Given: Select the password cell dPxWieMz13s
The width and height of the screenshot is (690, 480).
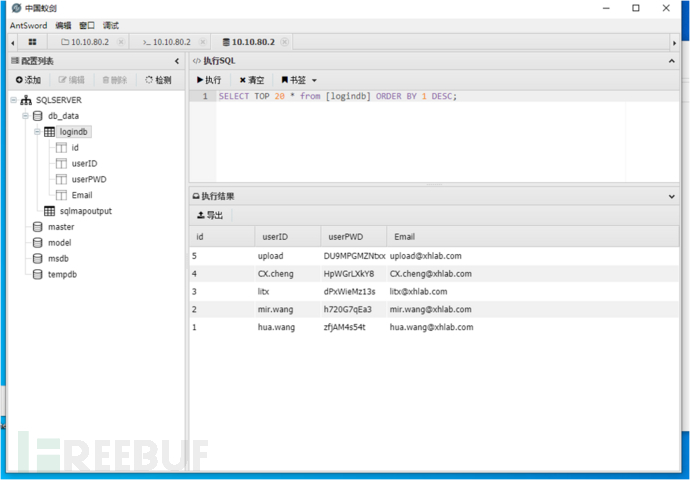Looking at the screenshot, I should click(349, 292).
